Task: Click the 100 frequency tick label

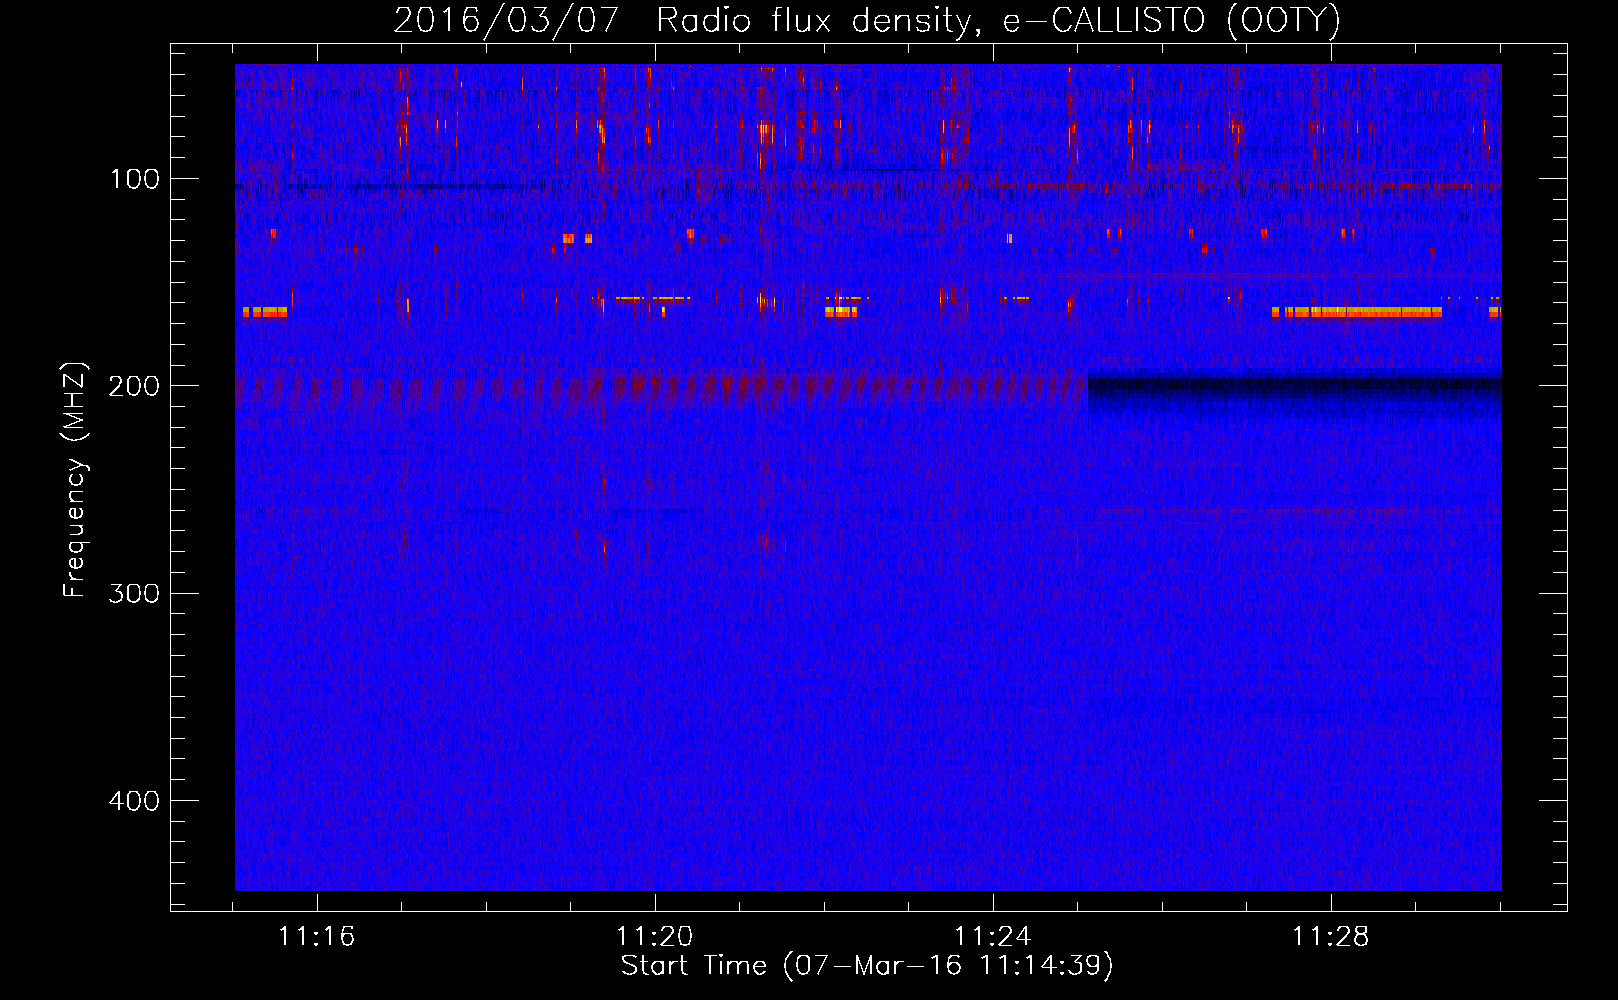Action: (135, 179)
